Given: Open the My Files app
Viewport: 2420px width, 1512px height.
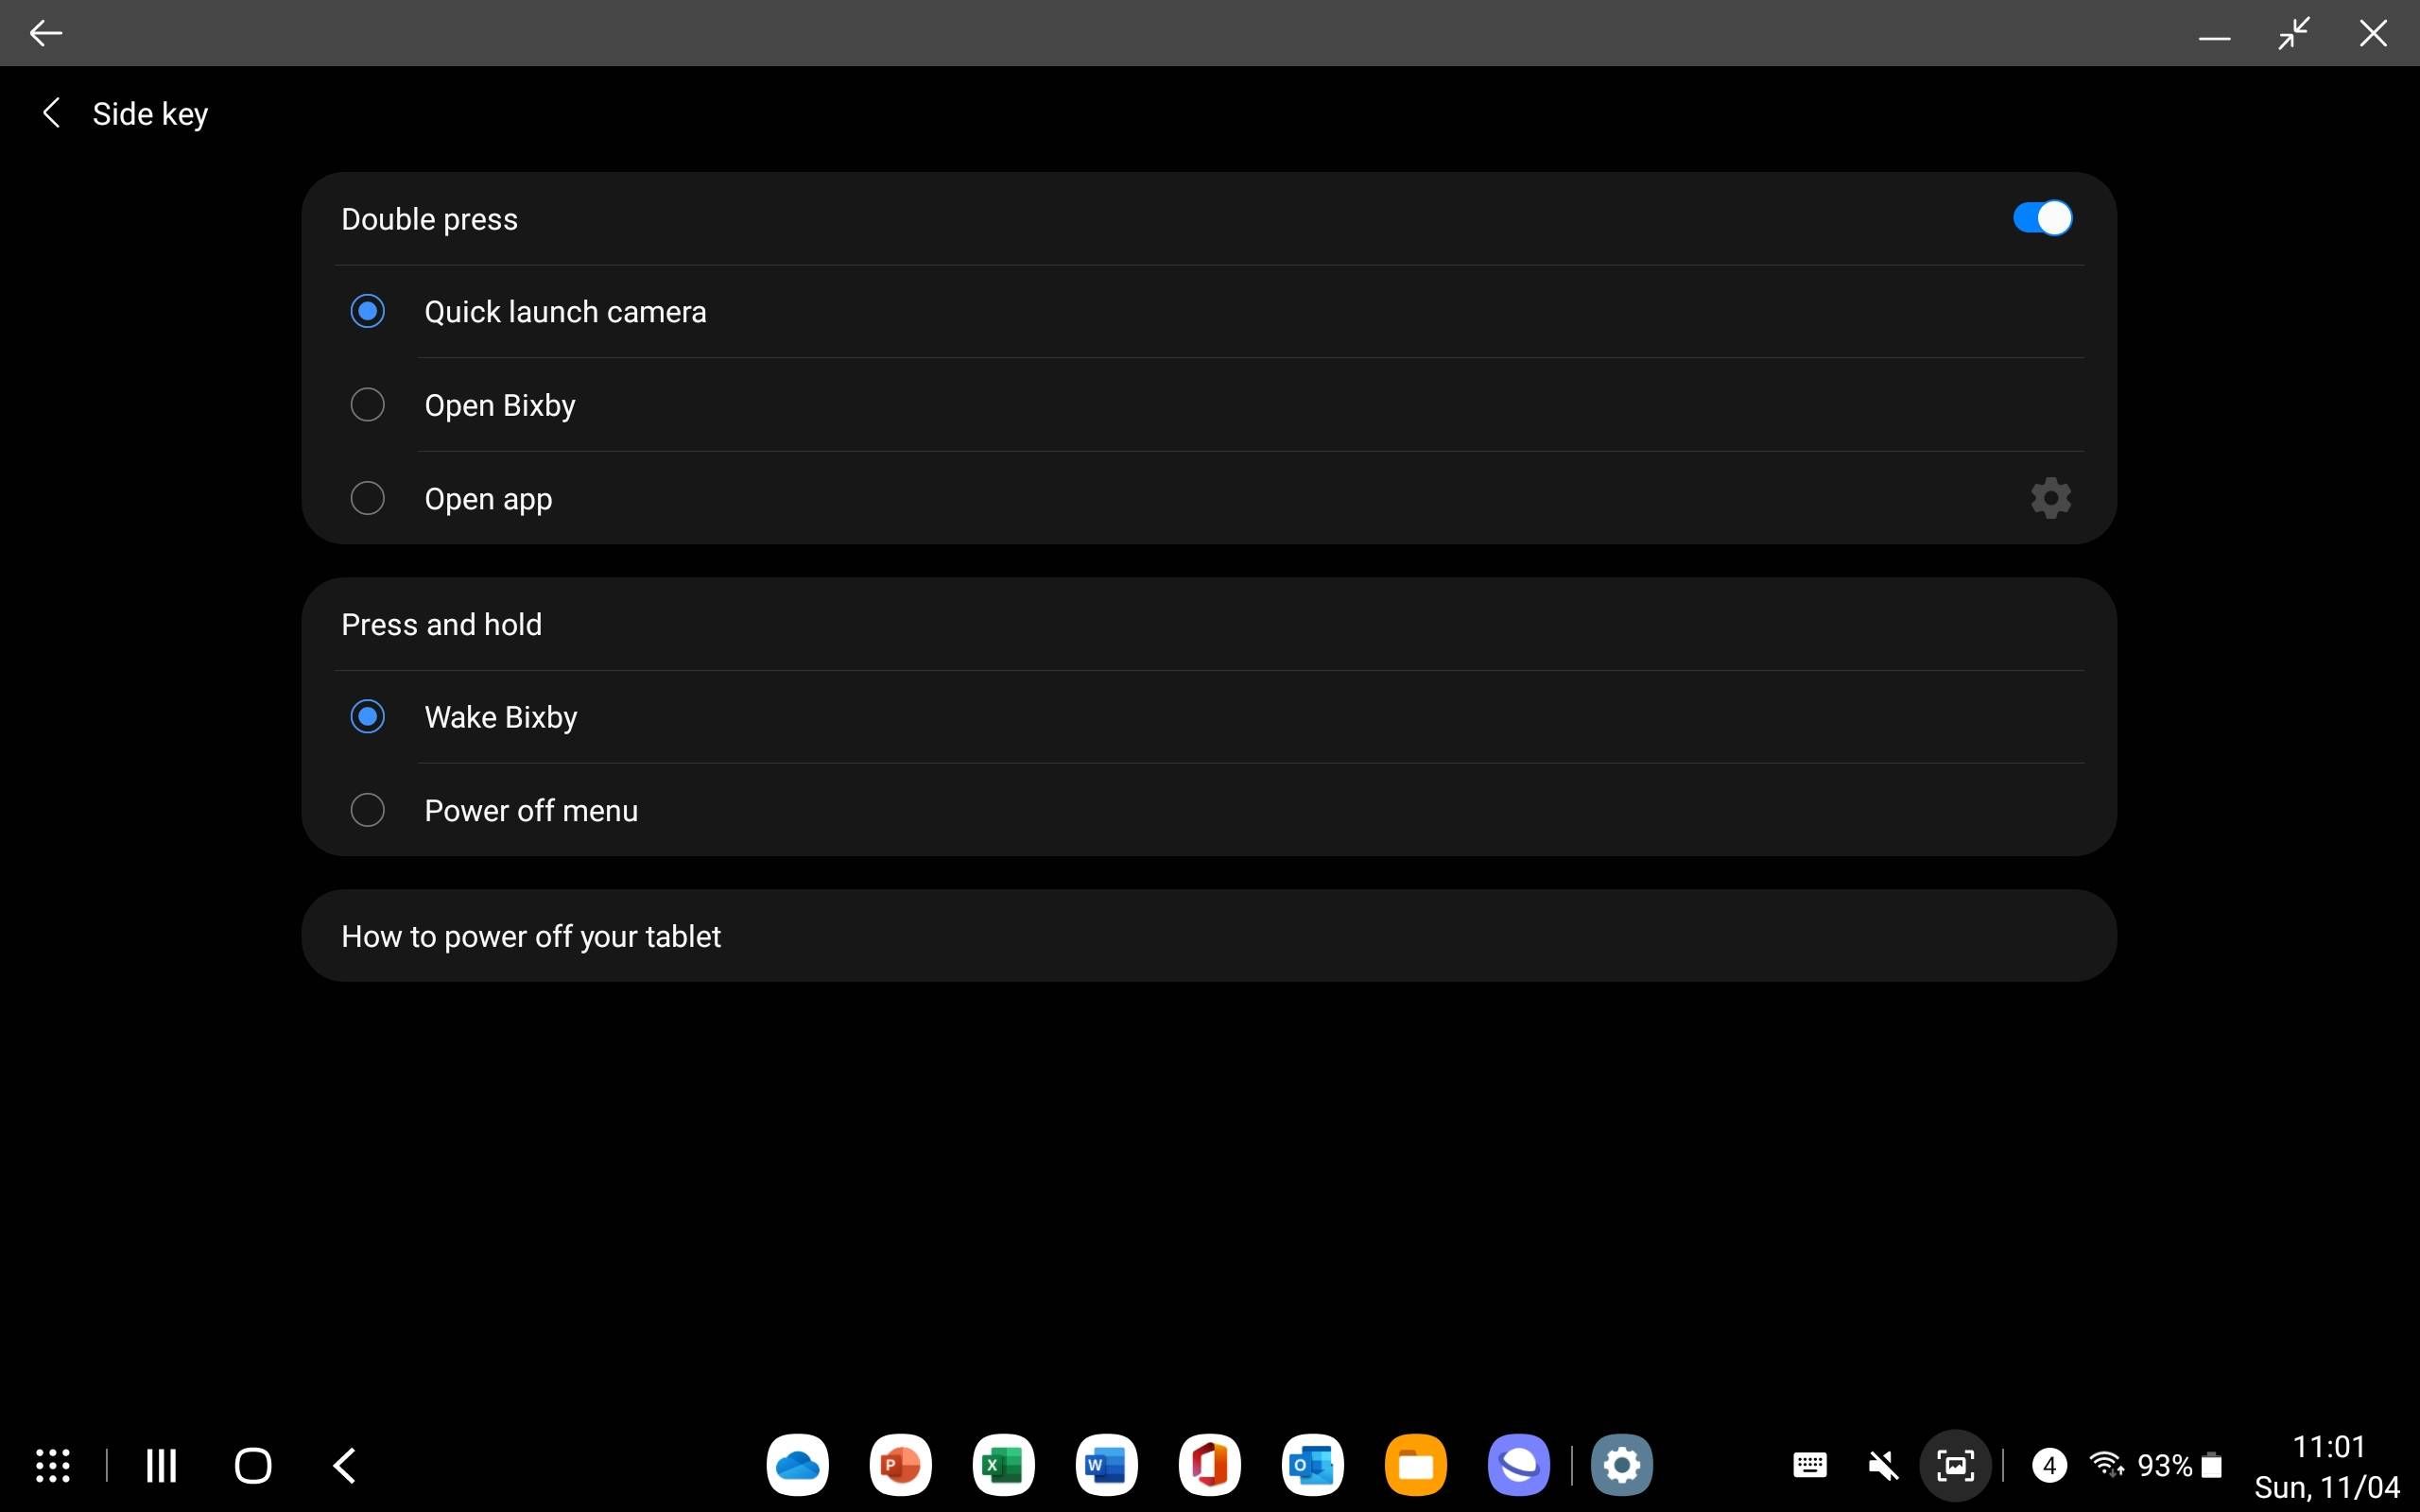Looking at the screenshot, I should (x=1415, y=1464).
